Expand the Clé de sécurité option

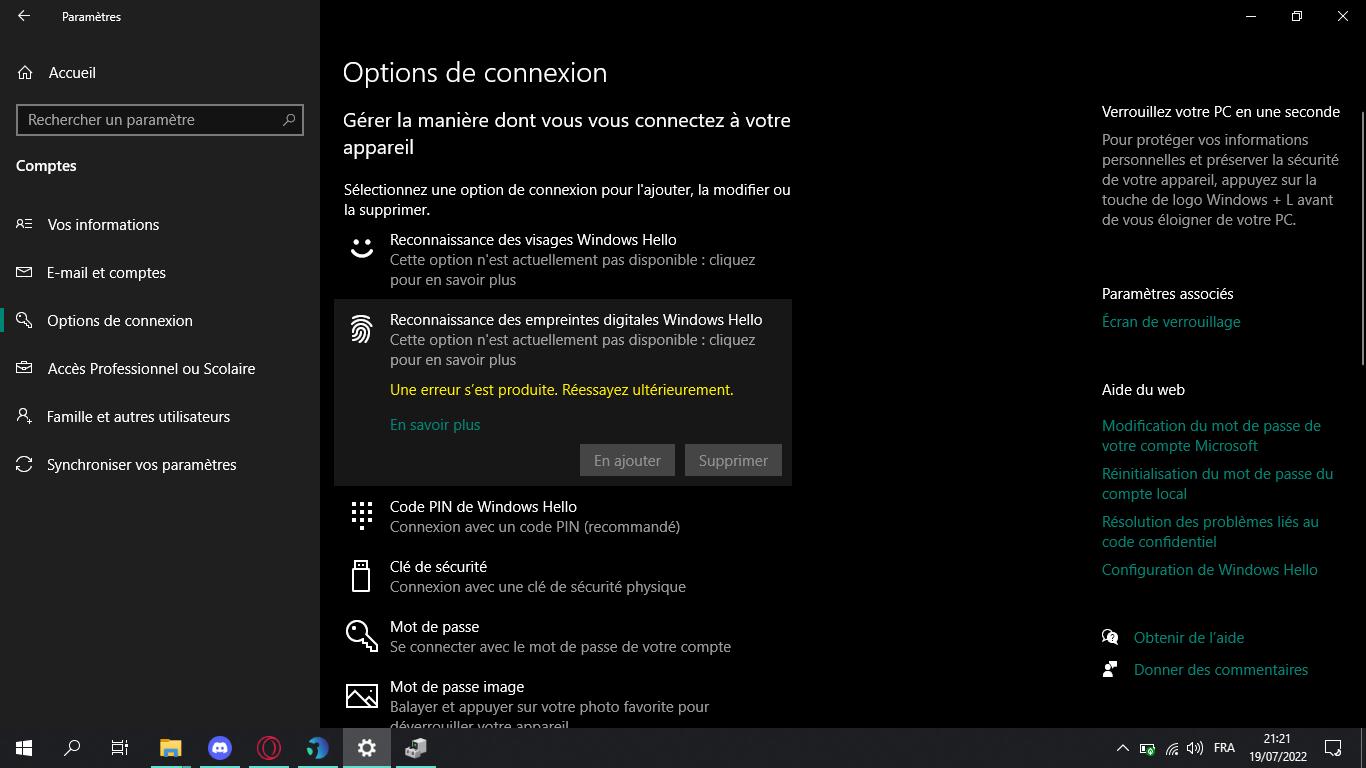(563, 577)
